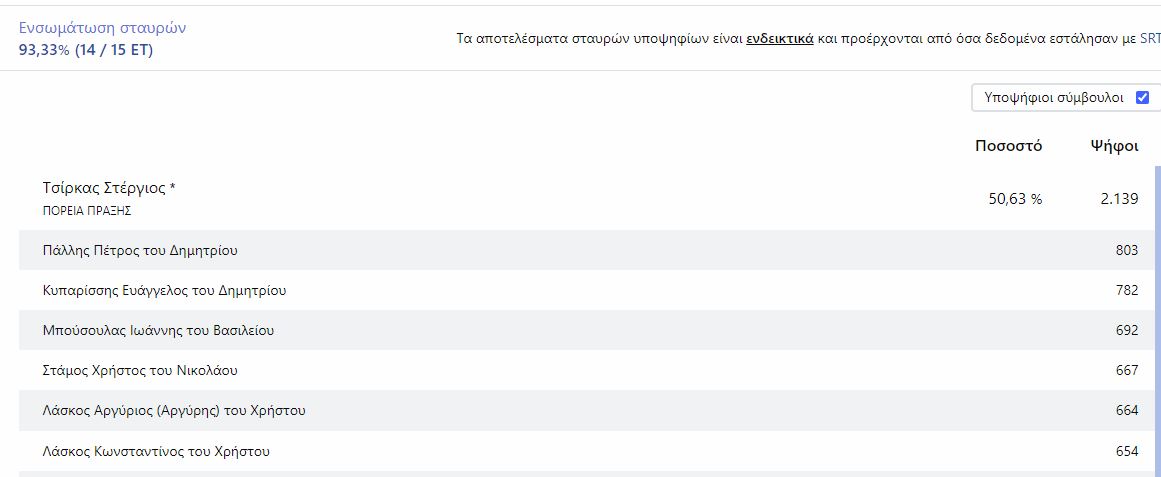This screenshot has width=1161, height=477.
Task: Click the Ψήφοι column header
Action: tap(1114, 146)
